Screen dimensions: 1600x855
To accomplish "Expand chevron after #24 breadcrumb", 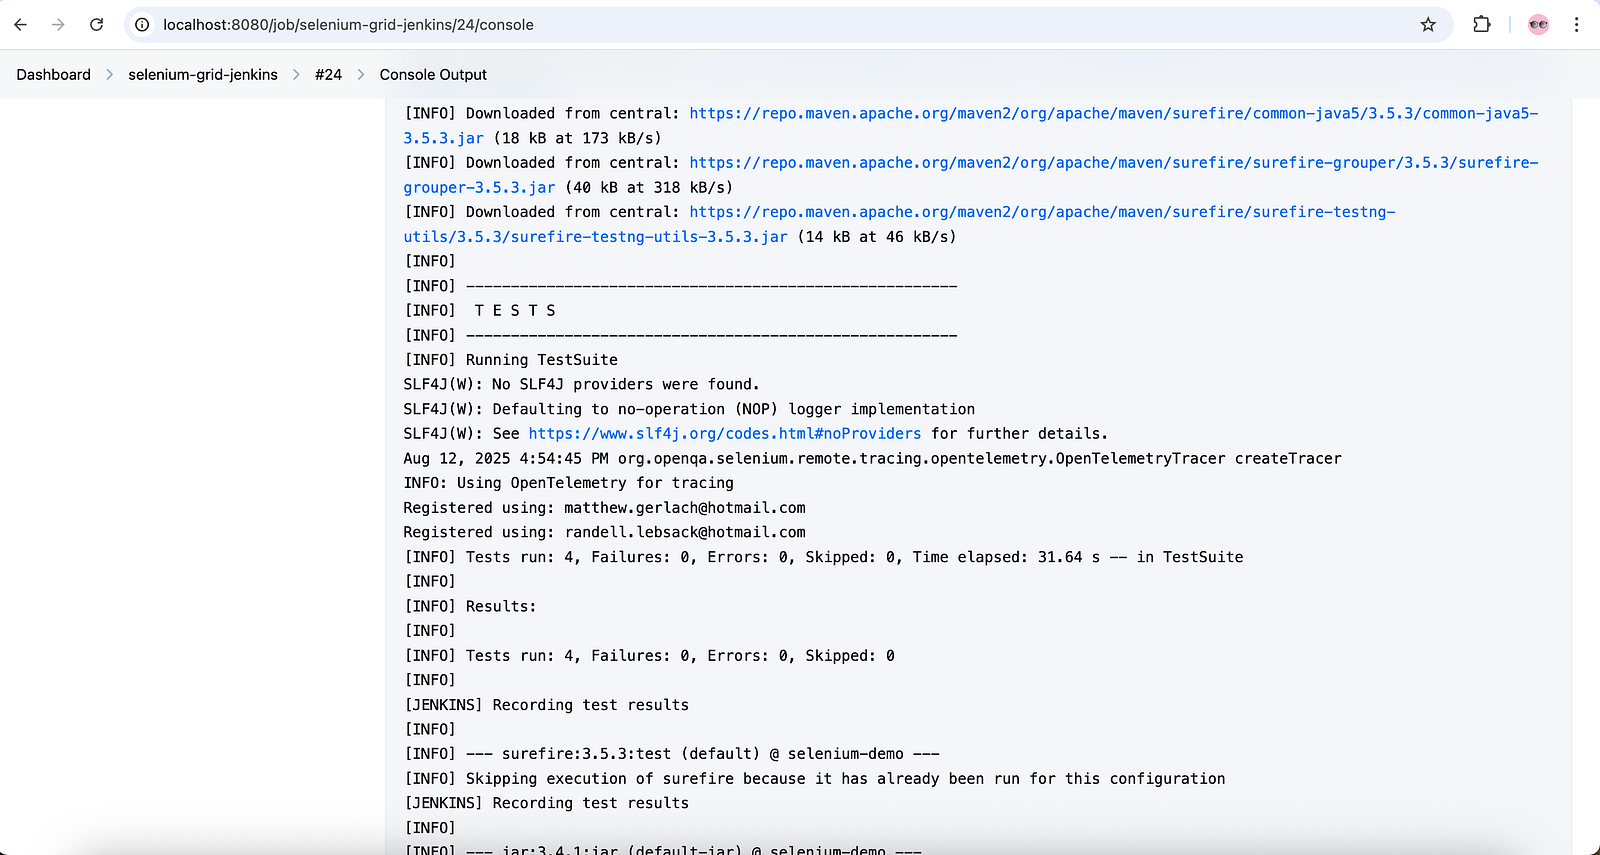I will point(361,75).
